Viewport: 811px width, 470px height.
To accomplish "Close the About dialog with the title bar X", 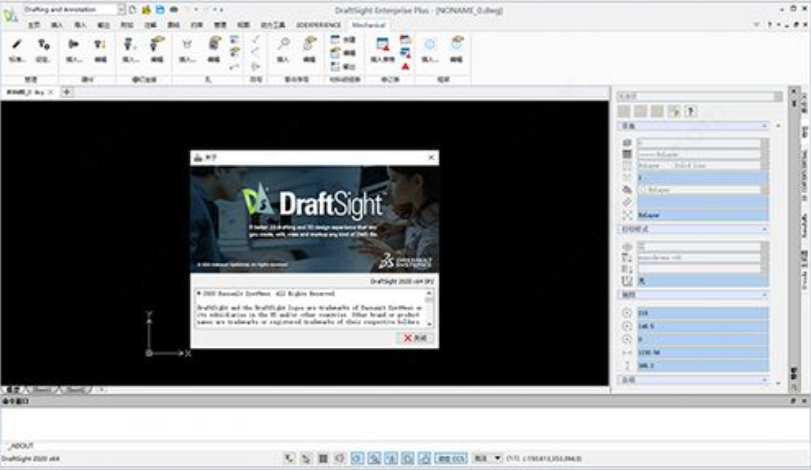I will (x=431, y=157).
